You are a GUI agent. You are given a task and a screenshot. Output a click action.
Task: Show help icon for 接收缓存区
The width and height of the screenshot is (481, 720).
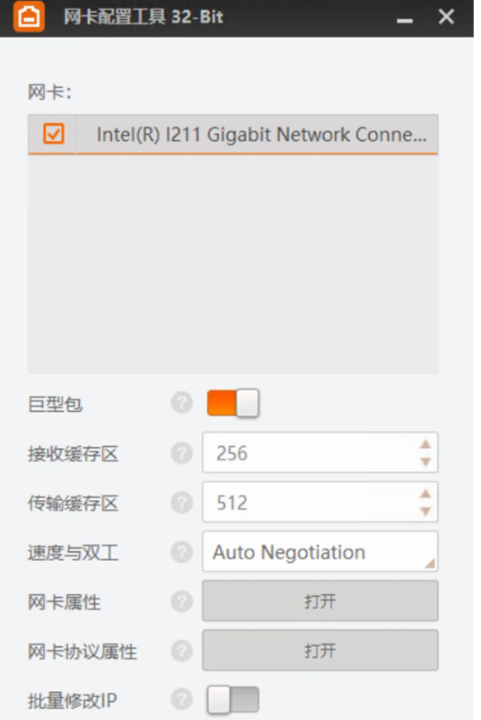[x=182, y=453]
